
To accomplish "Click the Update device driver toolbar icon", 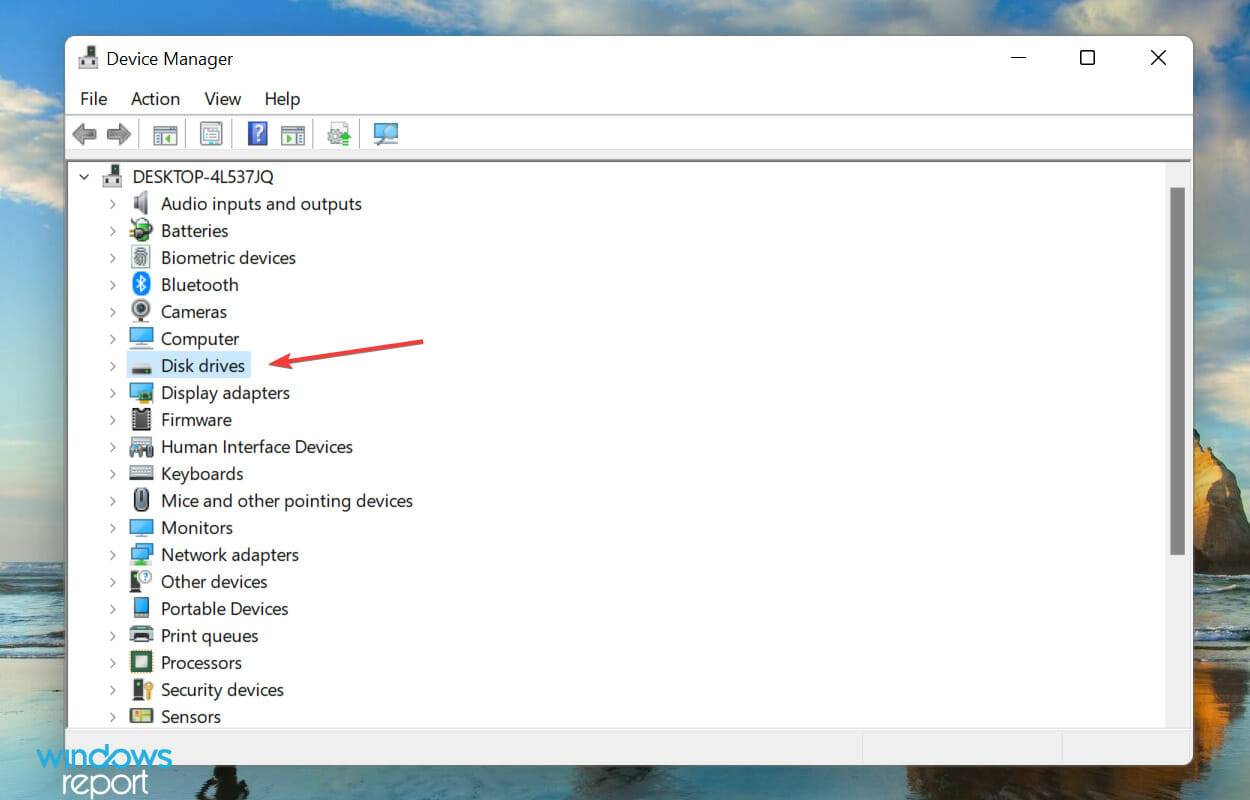I will pos(340,134).
